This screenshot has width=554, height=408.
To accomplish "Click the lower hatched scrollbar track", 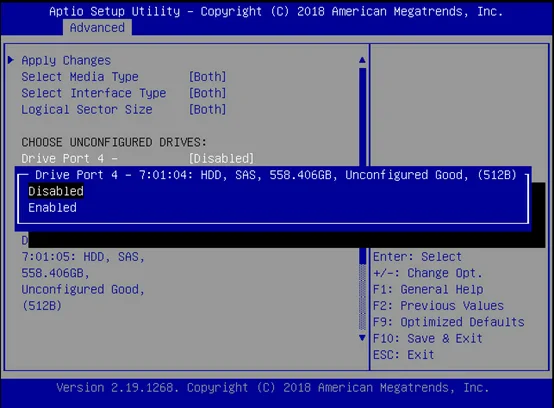I will 362,297.
